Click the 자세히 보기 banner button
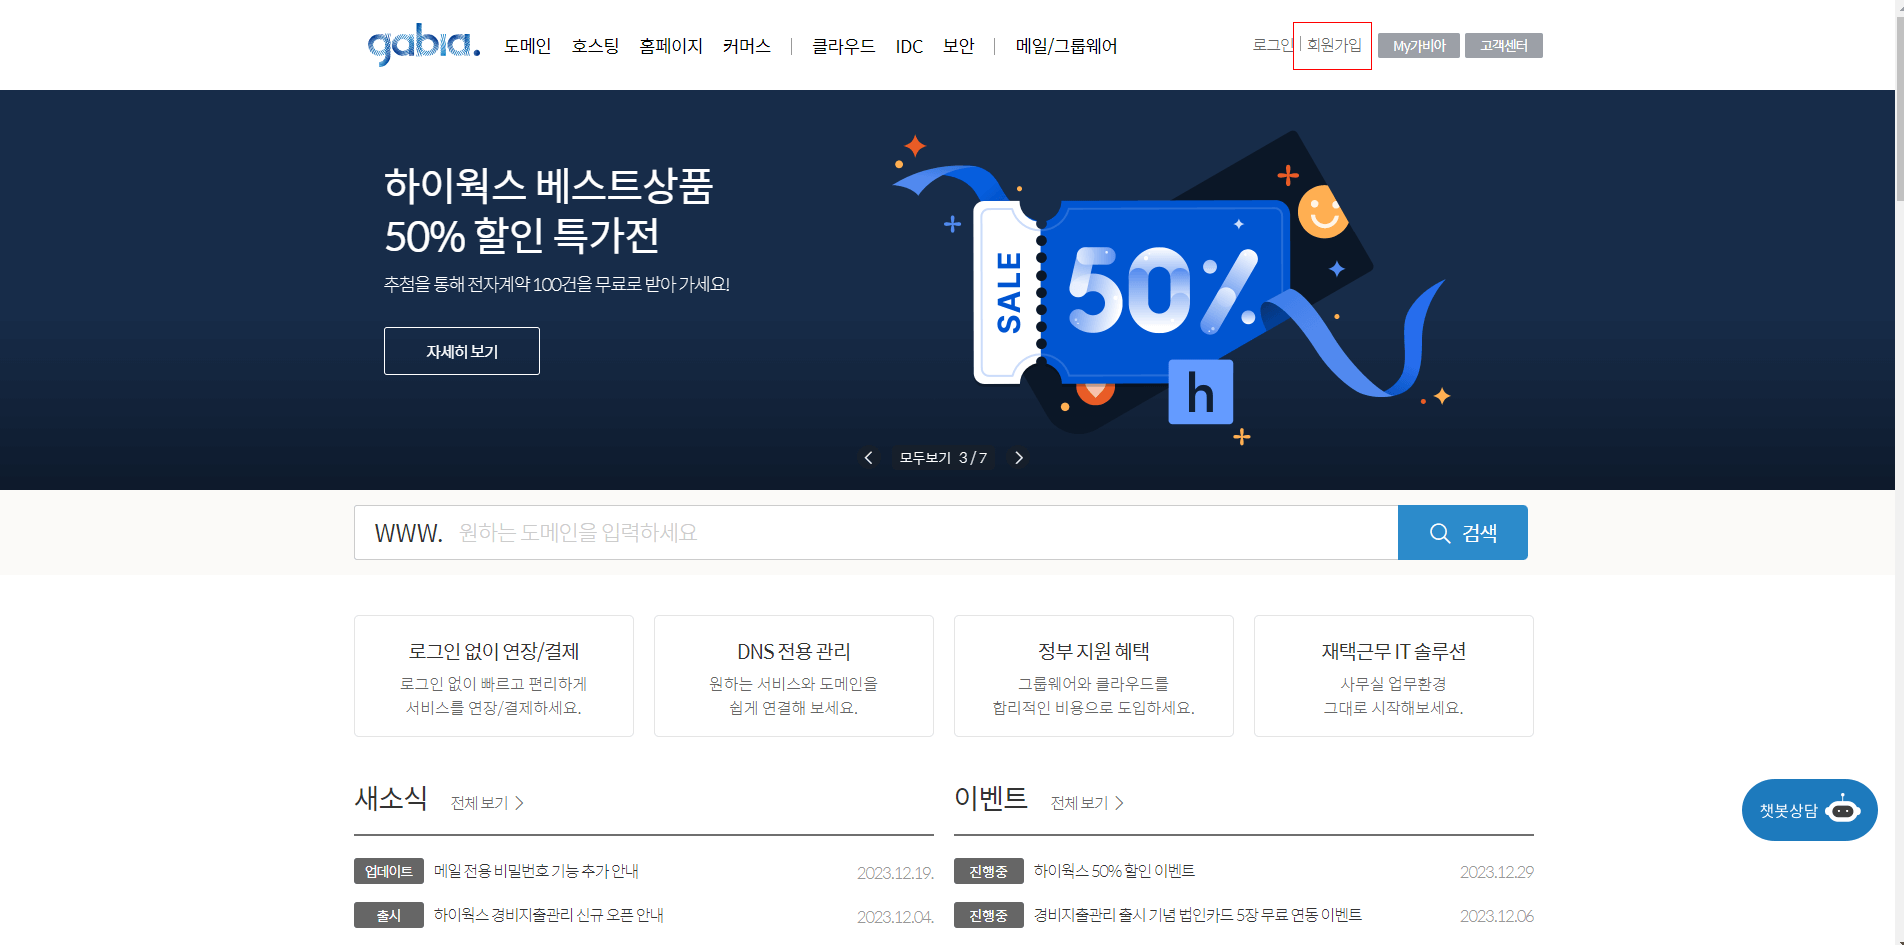The width and height of the screenshot is (1904, 945). 461,351
